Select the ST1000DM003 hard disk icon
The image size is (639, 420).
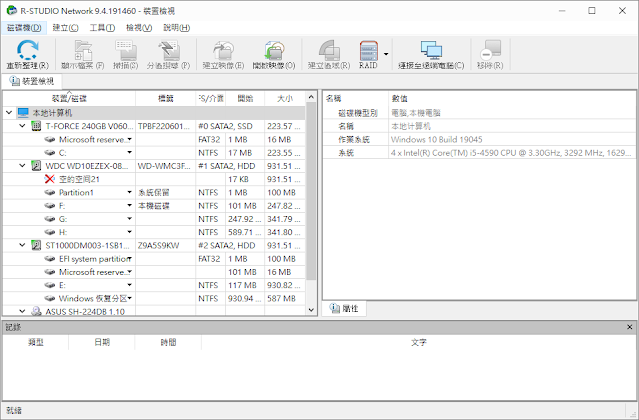[36, 245]
